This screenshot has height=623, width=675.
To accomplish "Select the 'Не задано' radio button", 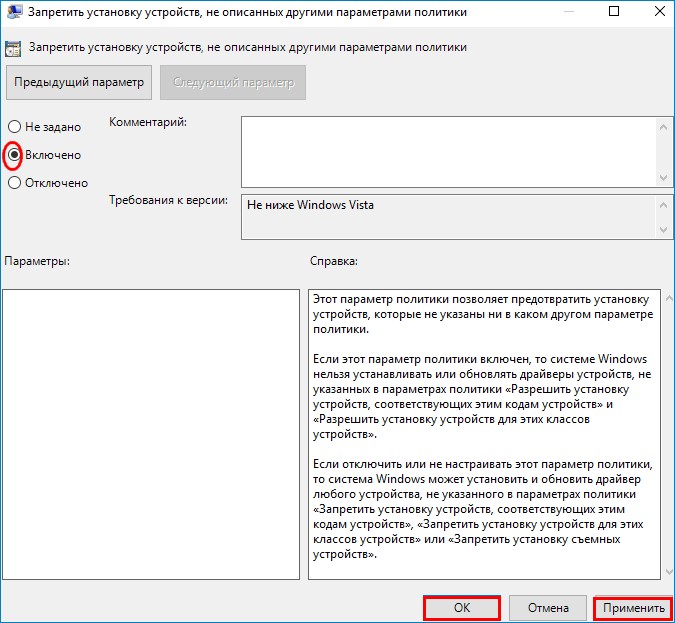I will 14,127.
